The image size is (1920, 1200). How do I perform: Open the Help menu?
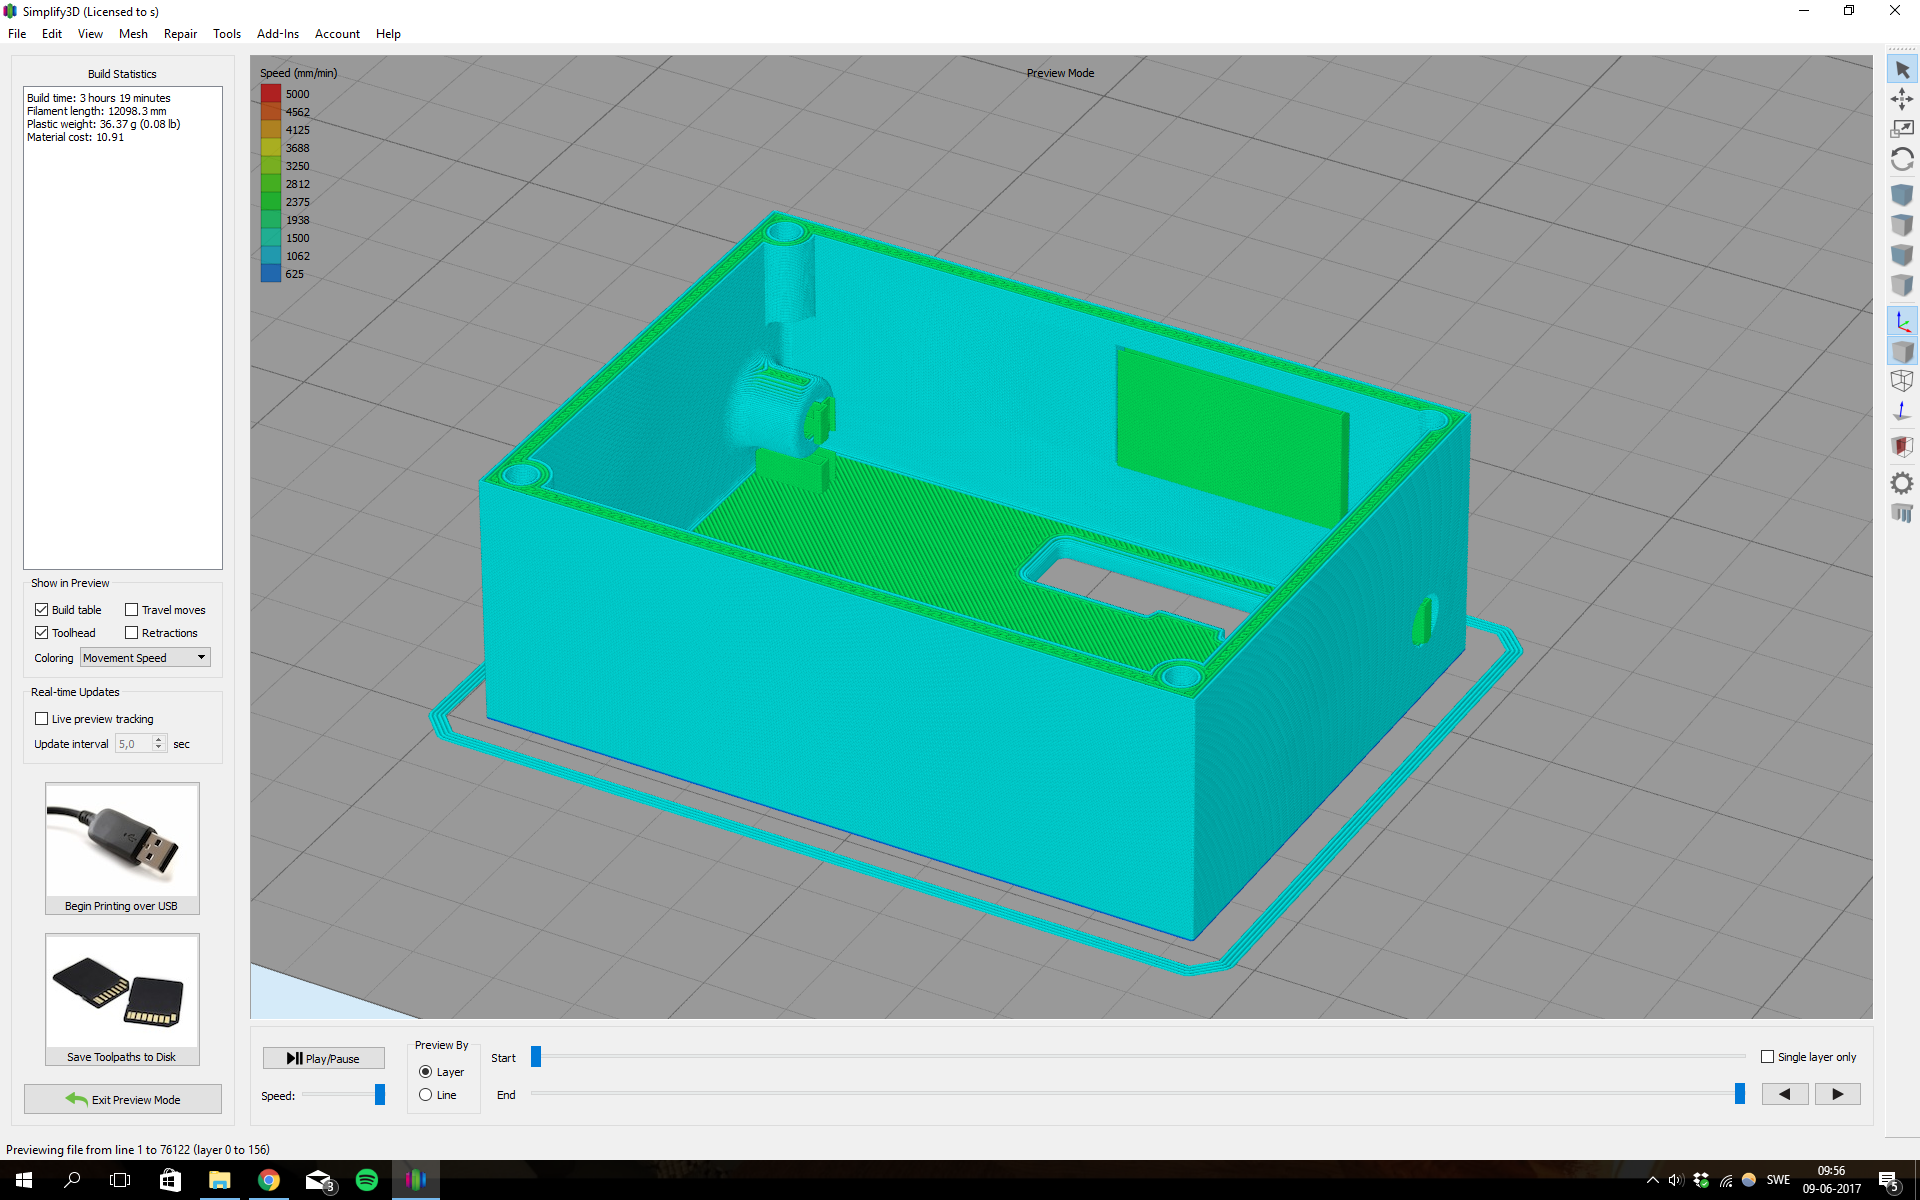click(x=388, y=34)
